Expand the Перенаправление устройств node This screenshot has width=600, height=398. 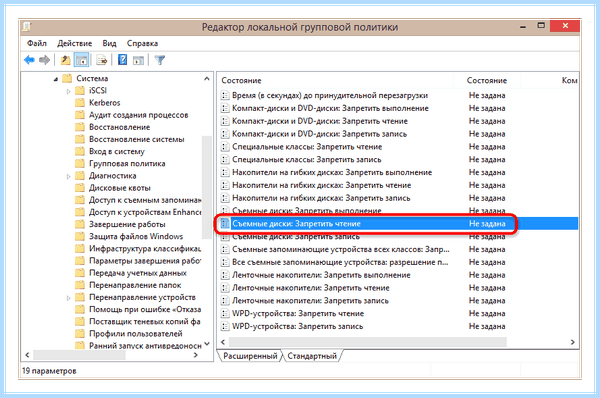pos(68,298)
